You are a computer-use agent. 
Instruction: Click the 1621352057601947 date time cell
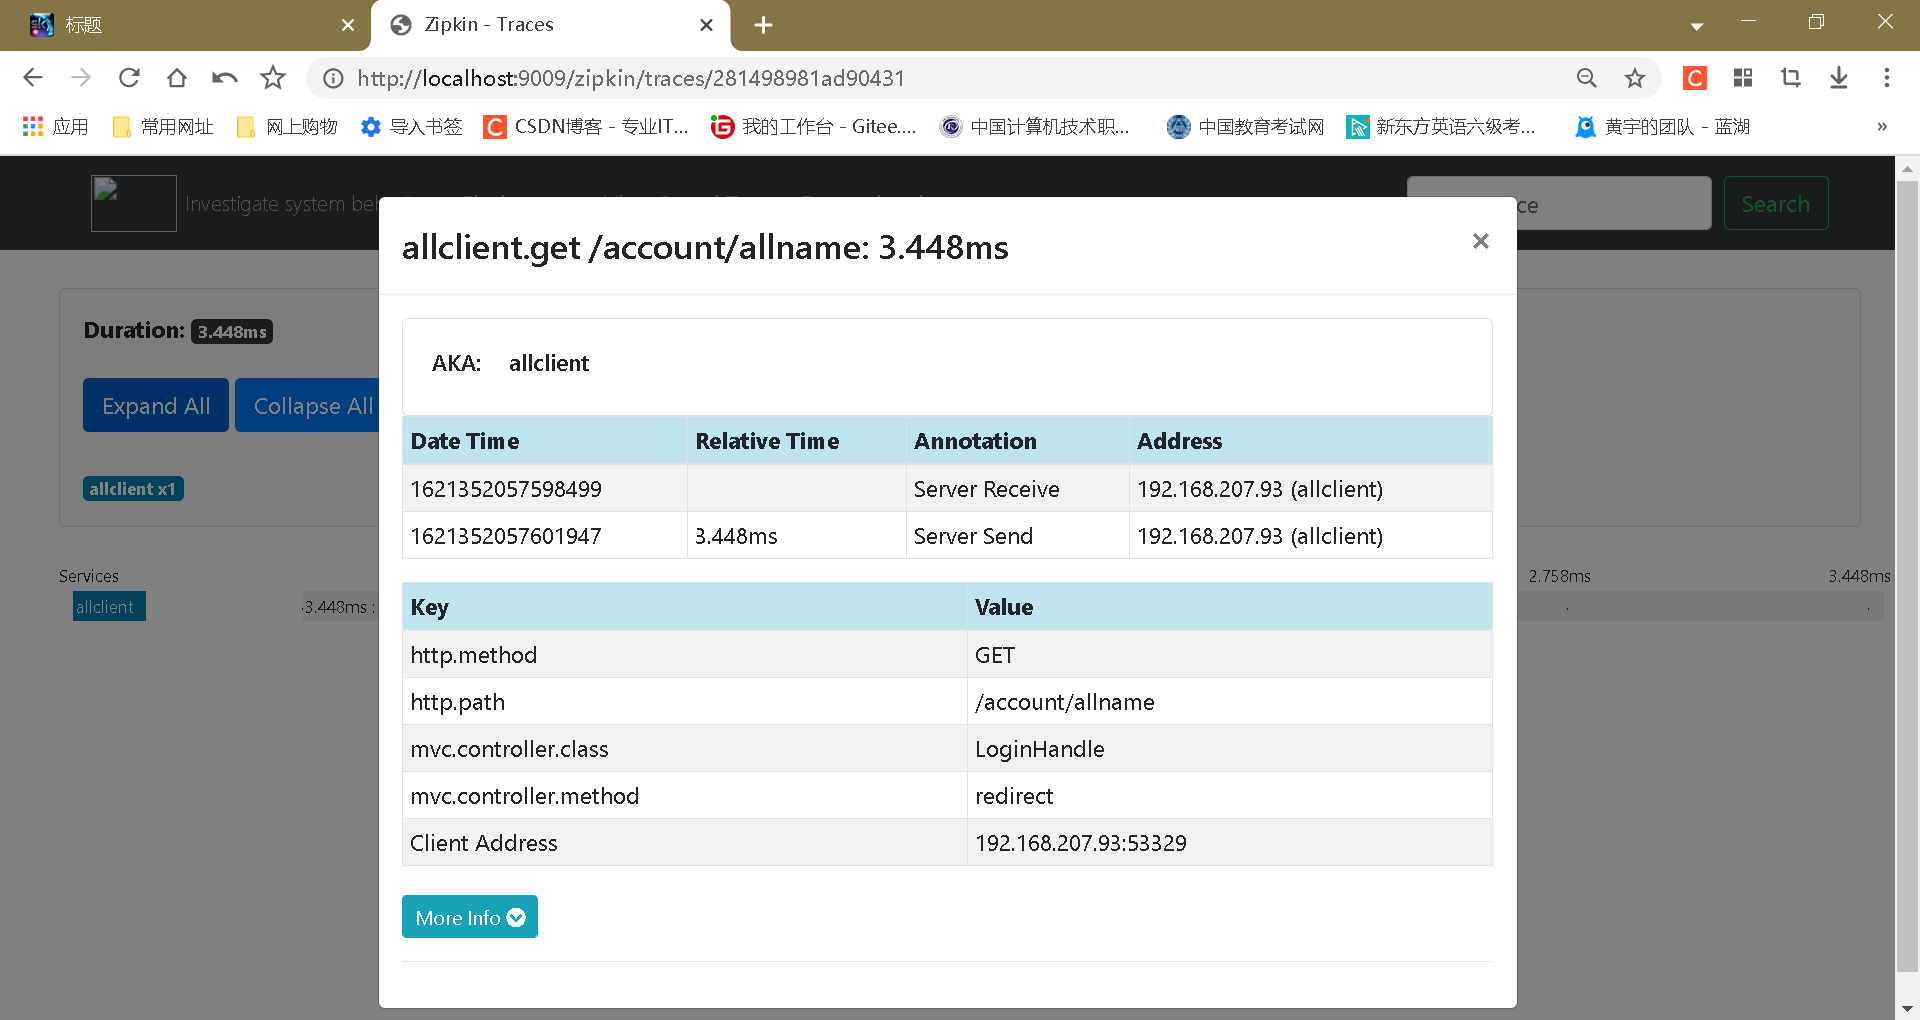[x=545, y=535]
